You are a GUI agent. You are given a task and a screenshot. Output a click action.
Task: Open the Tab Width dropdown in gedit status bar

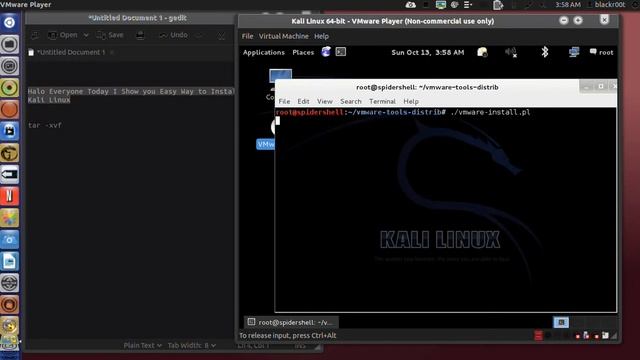[191, 346]
